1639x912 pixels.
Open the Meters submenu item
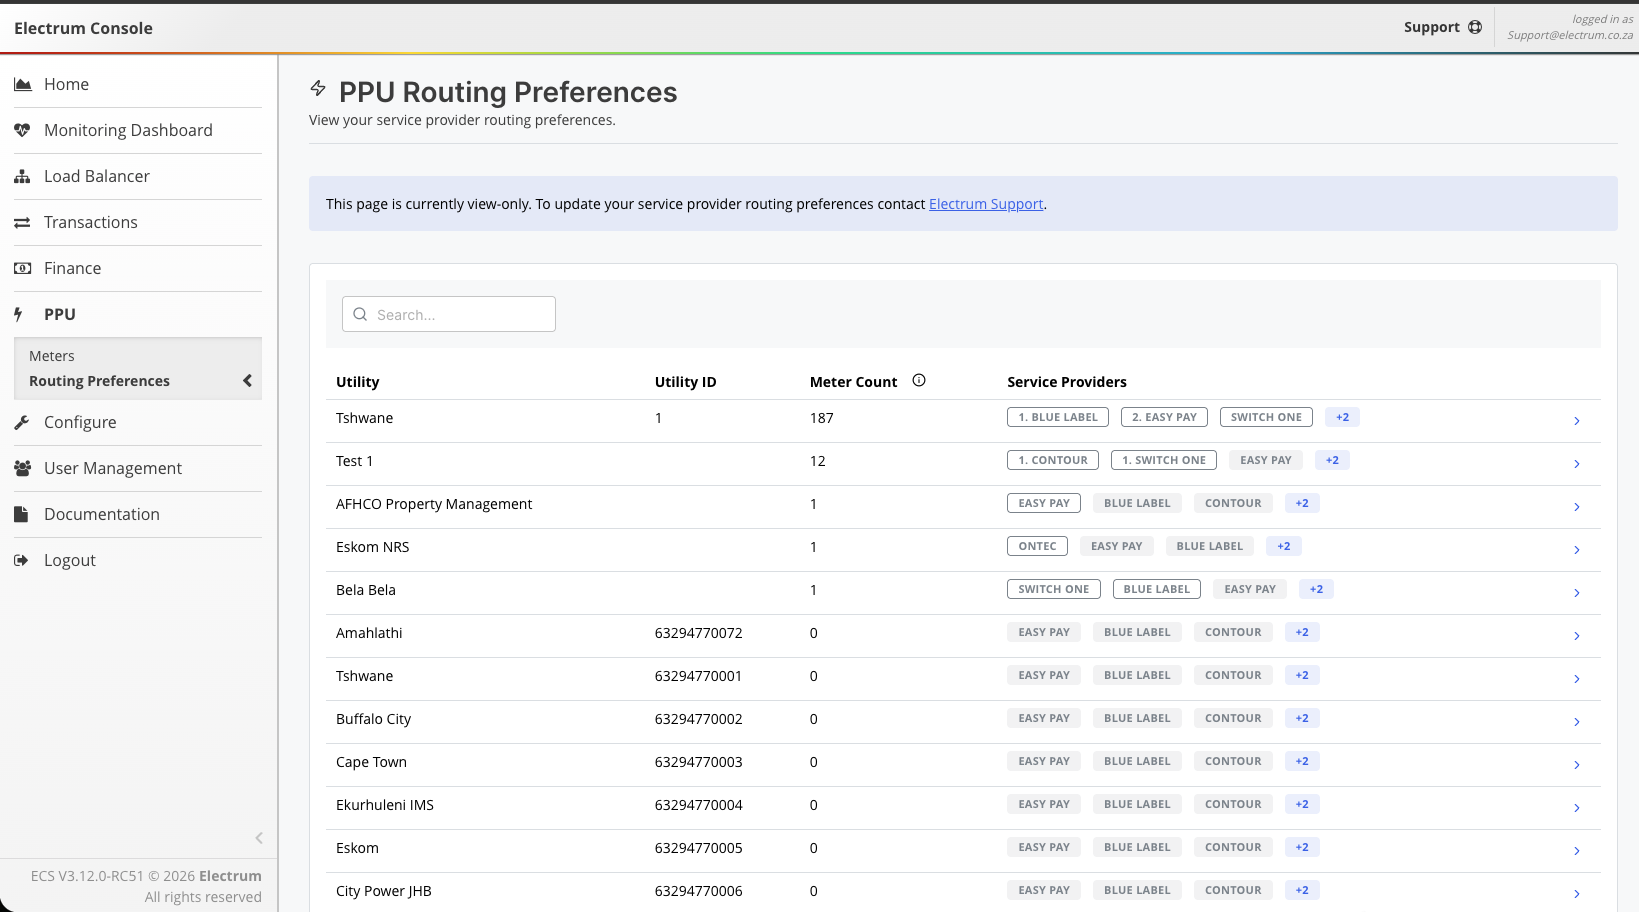coord(52,356)
